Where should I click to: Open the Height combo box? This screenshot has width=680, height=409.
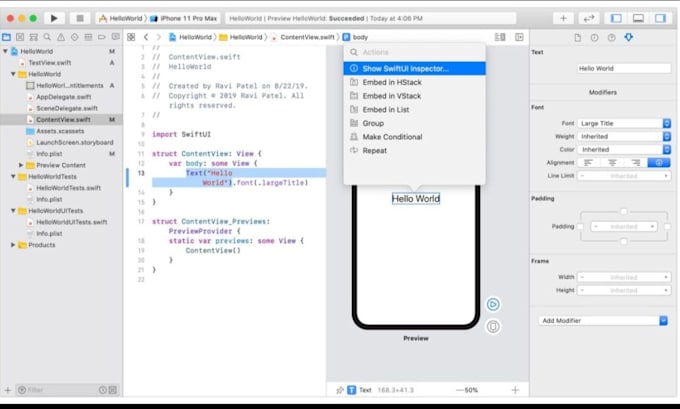(x=624, y=290)
